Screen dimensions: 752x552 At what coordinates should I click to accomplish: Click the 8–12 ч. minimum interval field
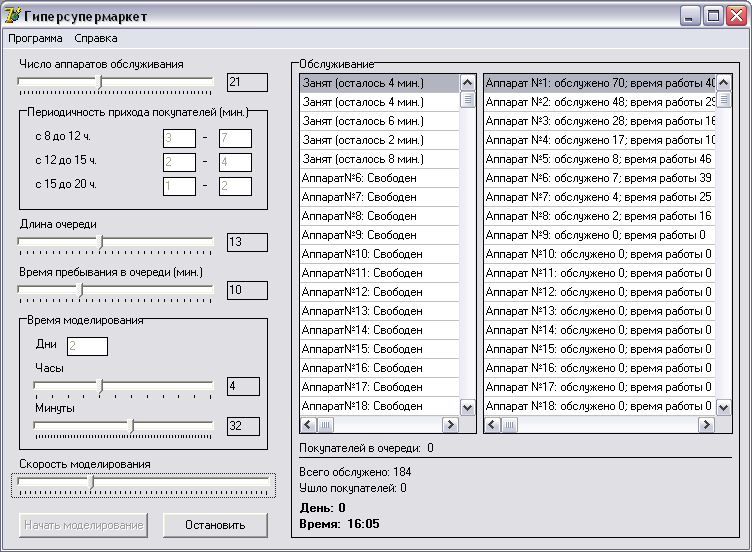(x=179, y=138)
